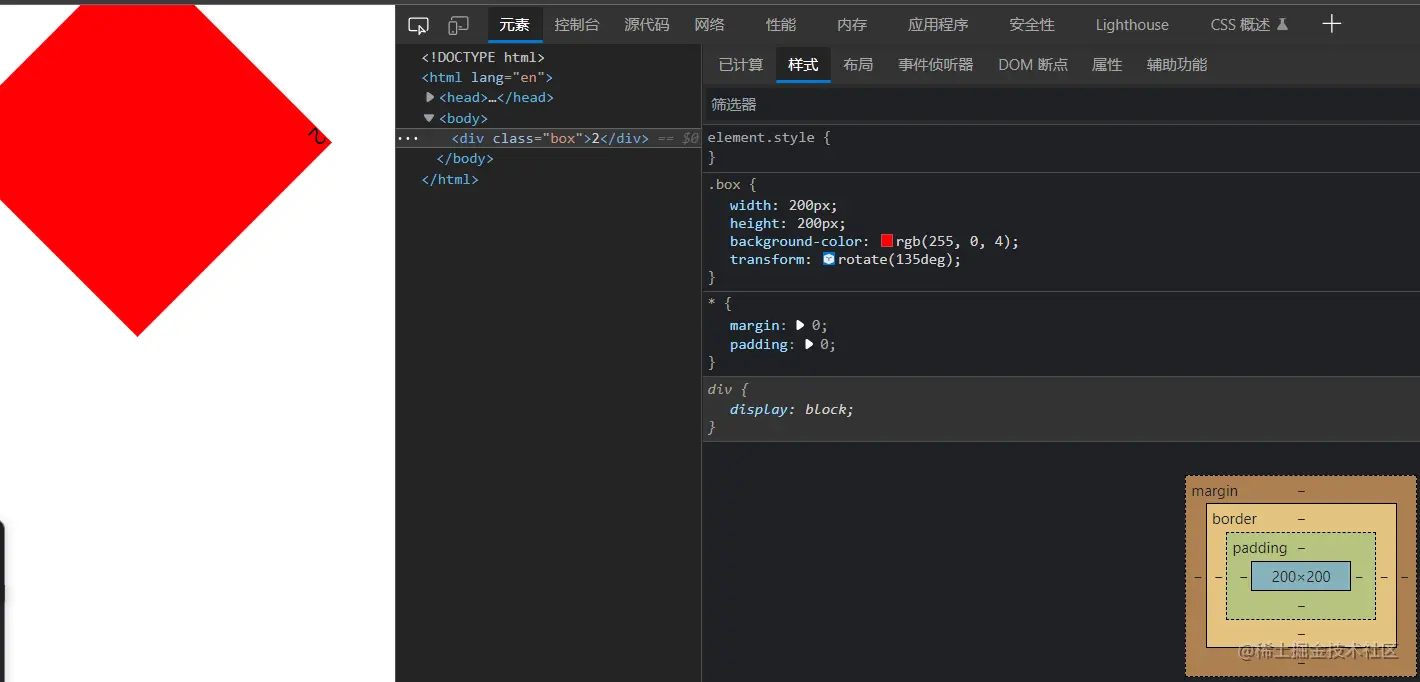
Task: Open the DOM 断点 pane tab
Action: (1033, 65)
